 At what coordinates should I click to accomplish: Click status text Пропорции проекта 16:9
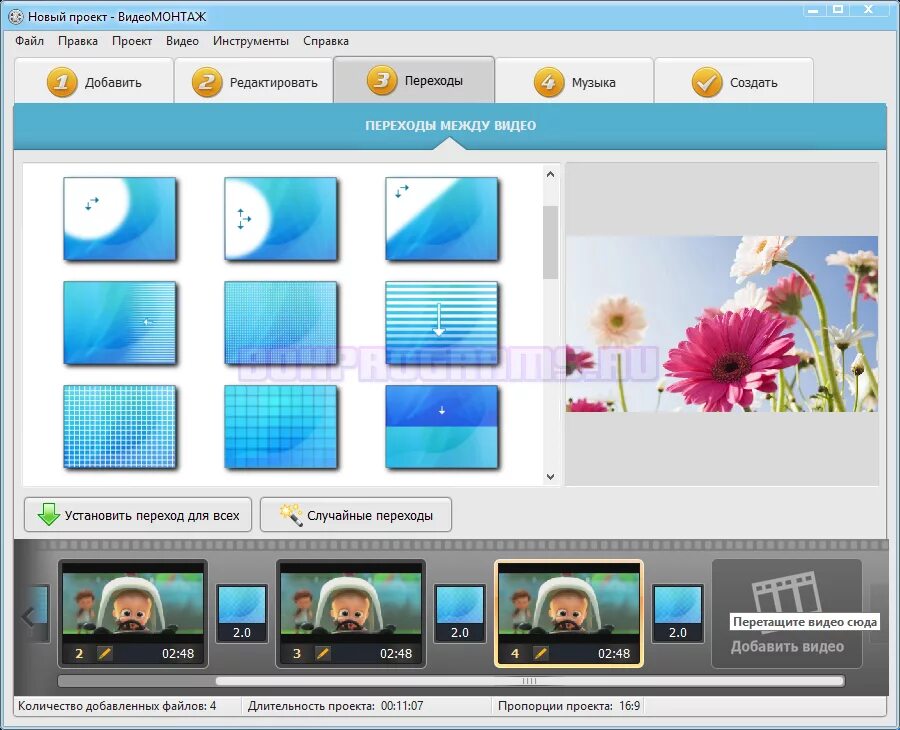pos(569,706)
